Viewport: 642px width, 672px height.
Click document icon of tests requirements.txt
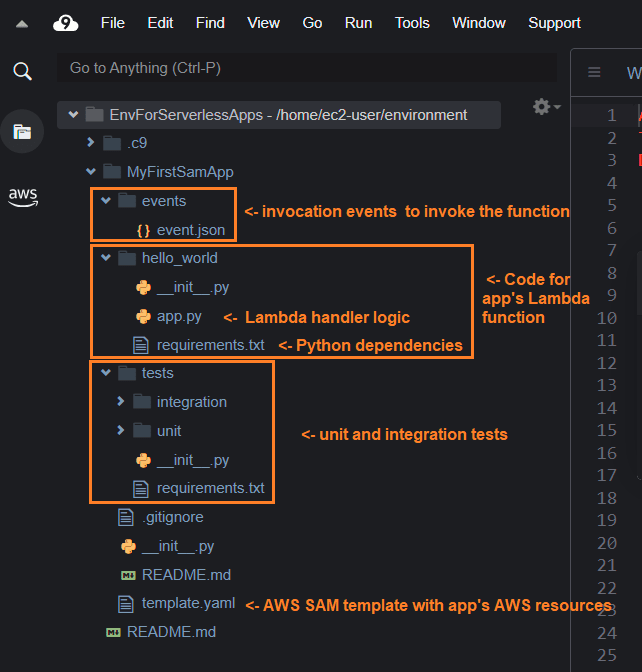pos(141,489)
